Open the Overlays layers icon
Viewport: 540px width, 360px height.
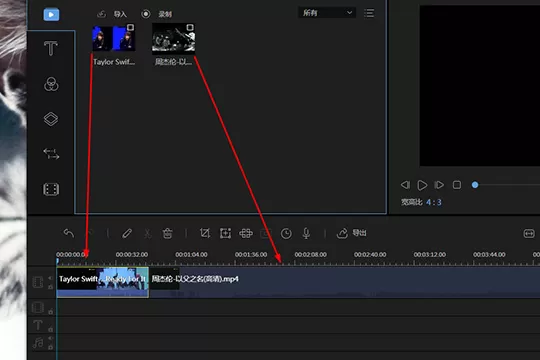[x=51, y=119]
